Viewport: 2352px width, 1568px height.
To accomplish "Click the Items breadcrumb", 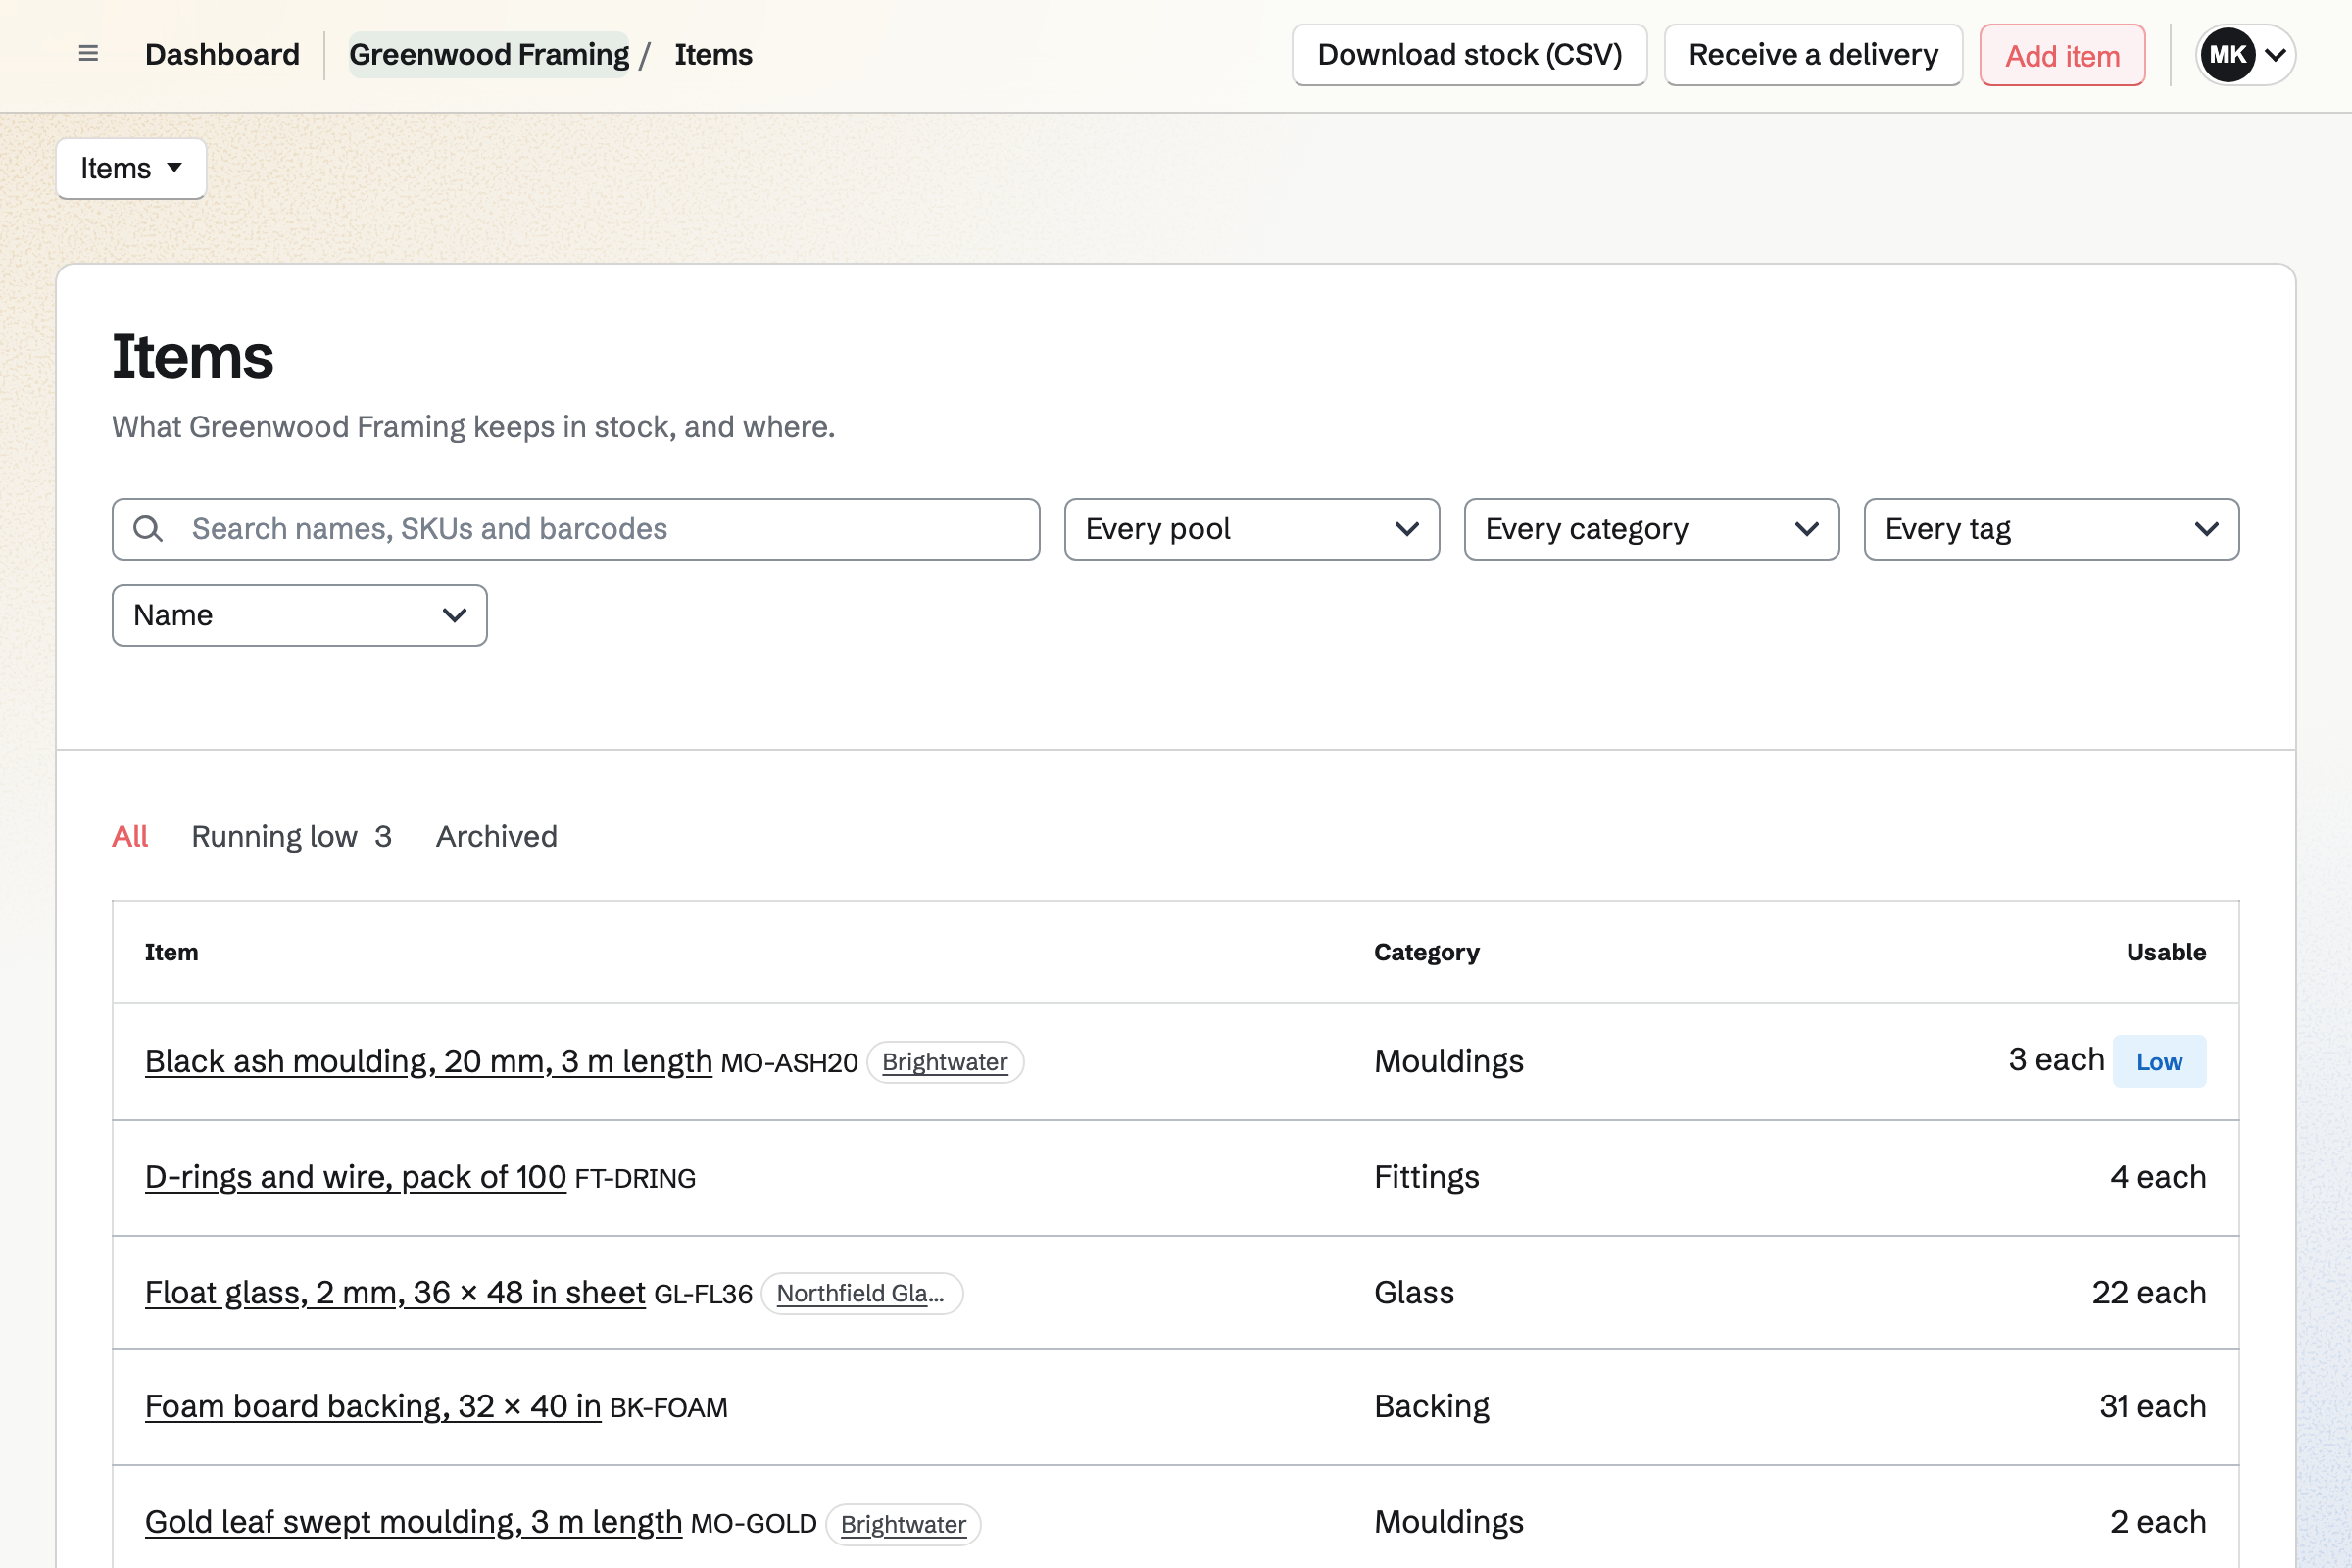I will 713,54.
